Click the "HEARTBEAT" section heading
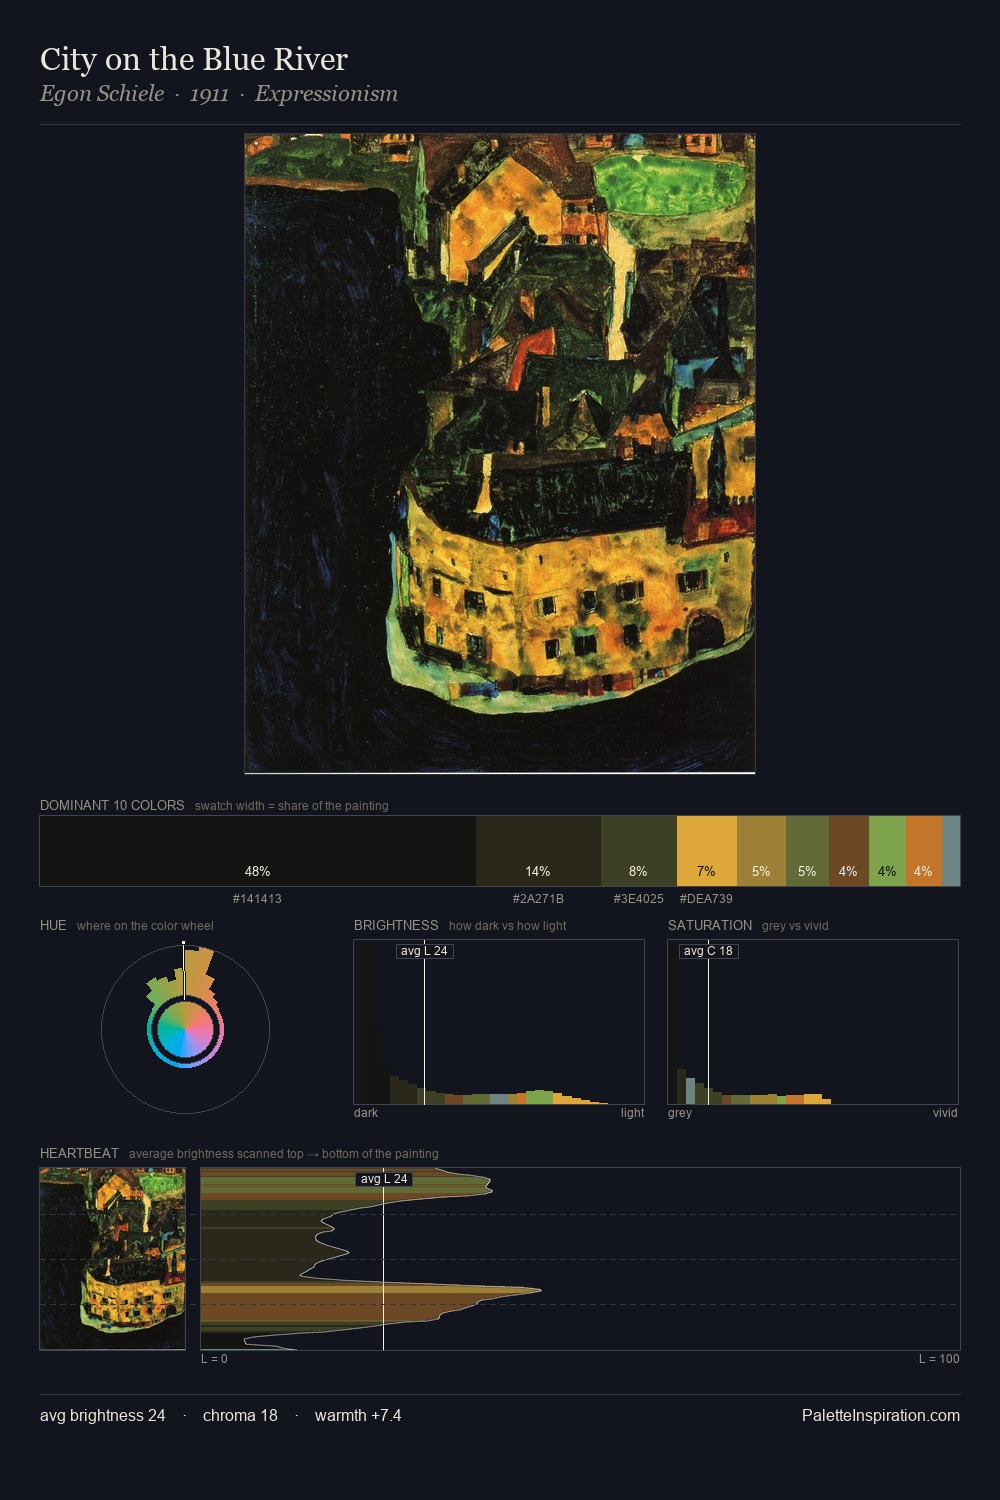 tap(79, 1153)
